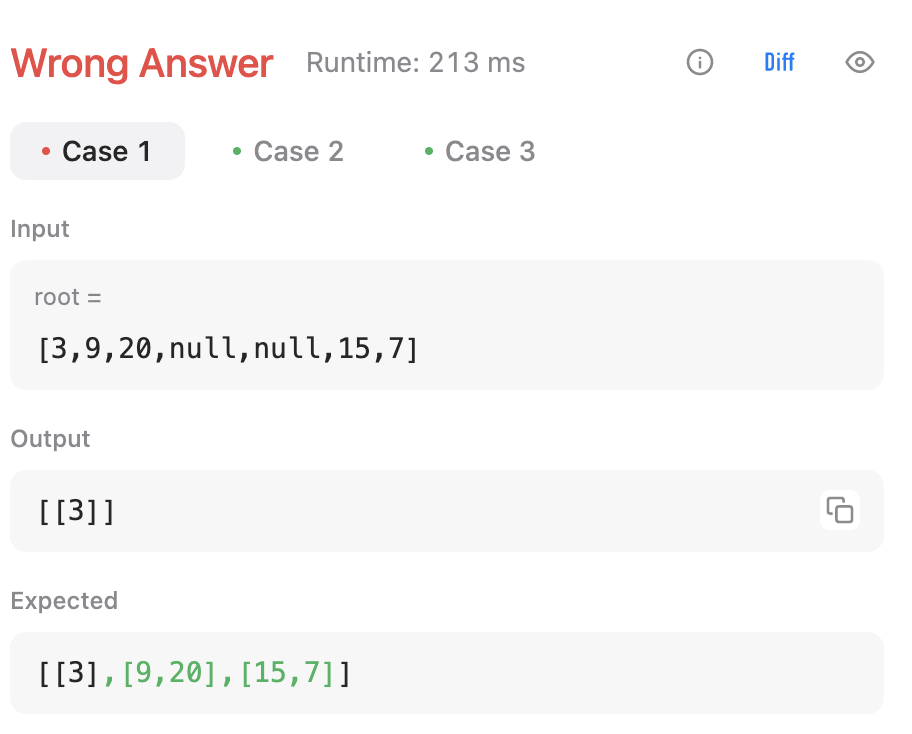The height and width of the screenshot is (734, 912).
Task: Click the Output section label
Action: pyautogui.click(x=50, y=439)
